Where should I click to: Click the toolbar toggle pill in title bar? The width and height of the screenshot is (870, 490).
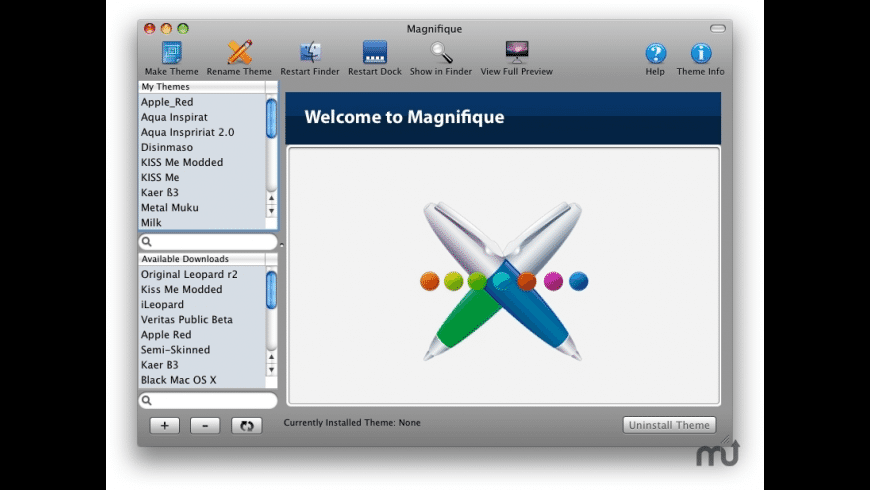pyautogui.click(x=717, y=28)
